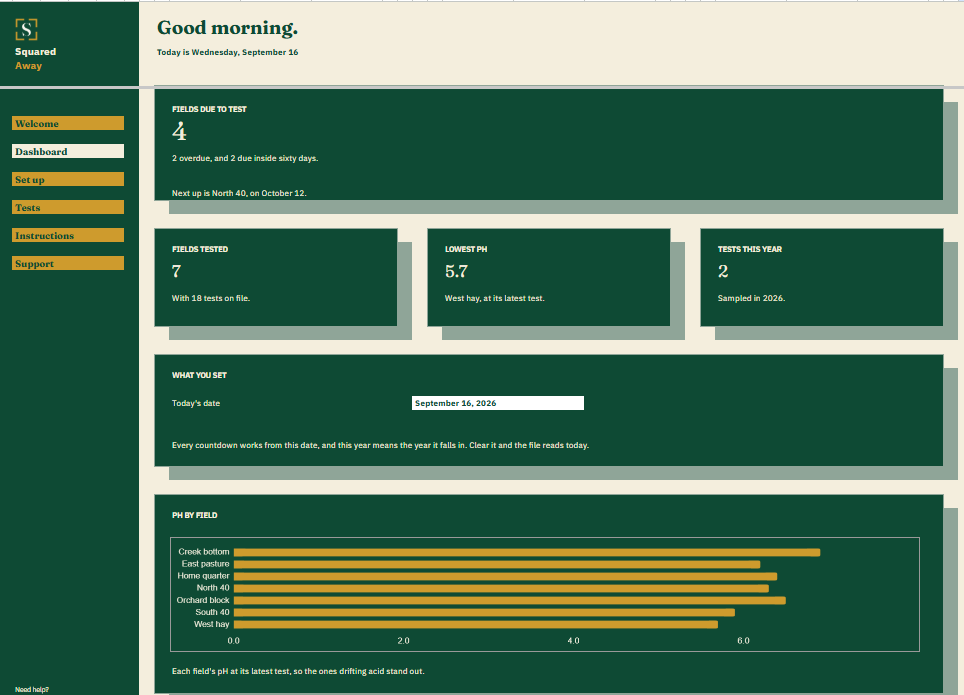Click the 6.0 axis tick label
Image resolution: width=964 pixels, height=695 pixels.
743,641
